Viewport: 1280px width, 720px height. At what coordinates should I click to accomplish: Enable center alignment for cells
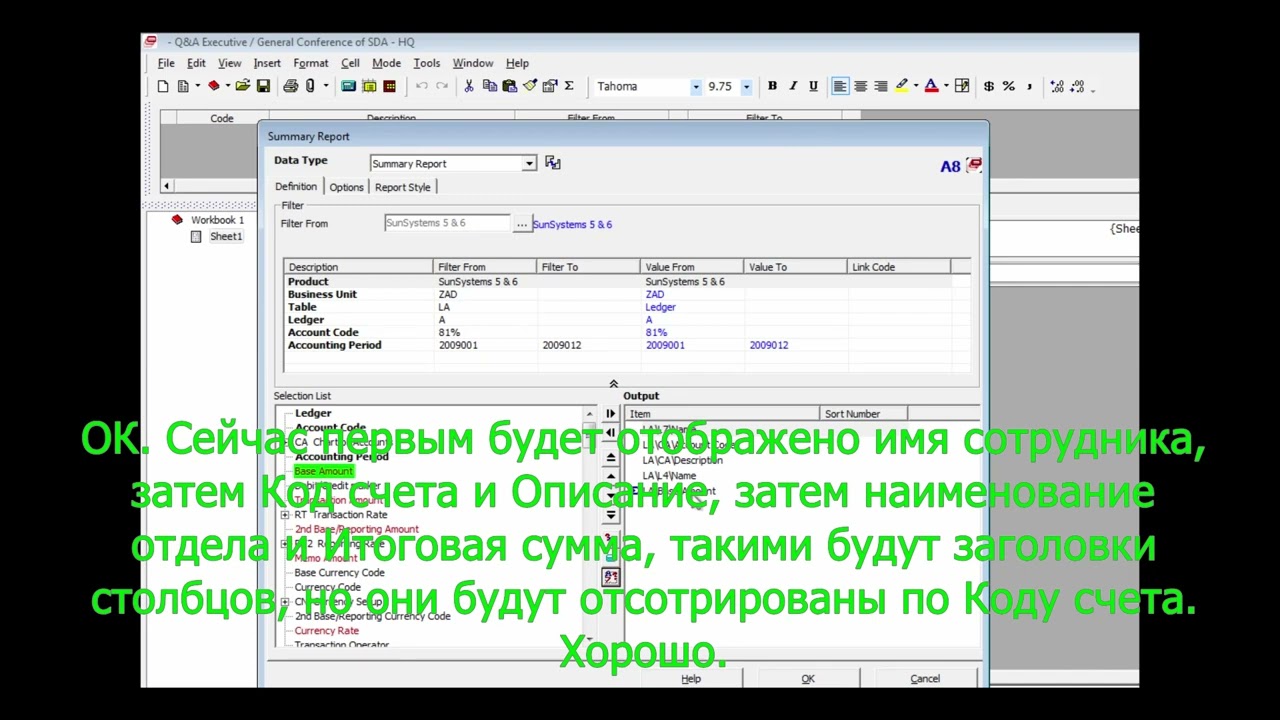(860, 86)
